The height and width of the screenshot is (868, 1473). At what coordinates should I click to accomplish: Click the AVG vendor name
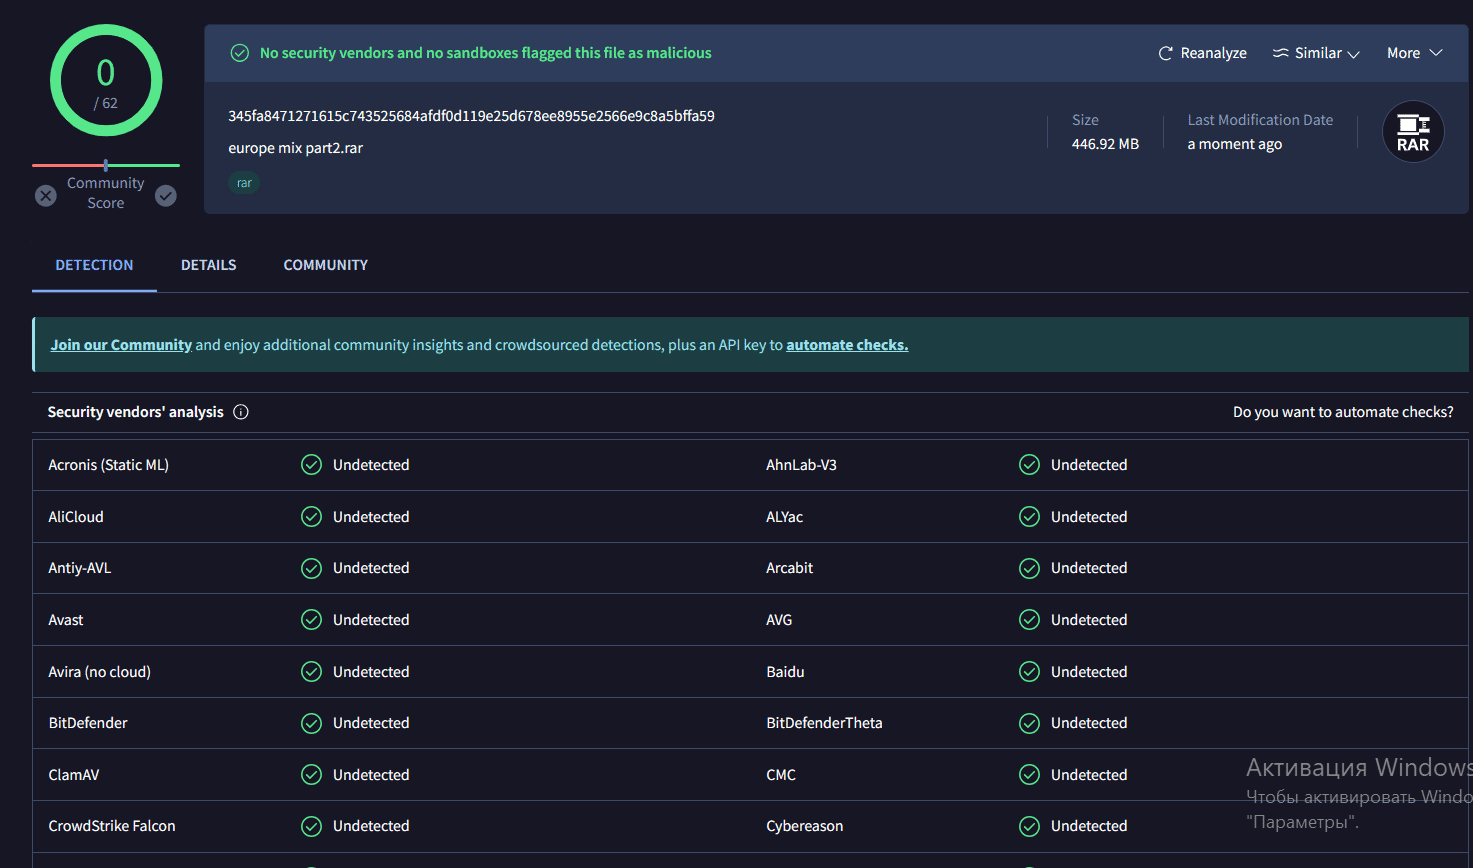(779, 620)
